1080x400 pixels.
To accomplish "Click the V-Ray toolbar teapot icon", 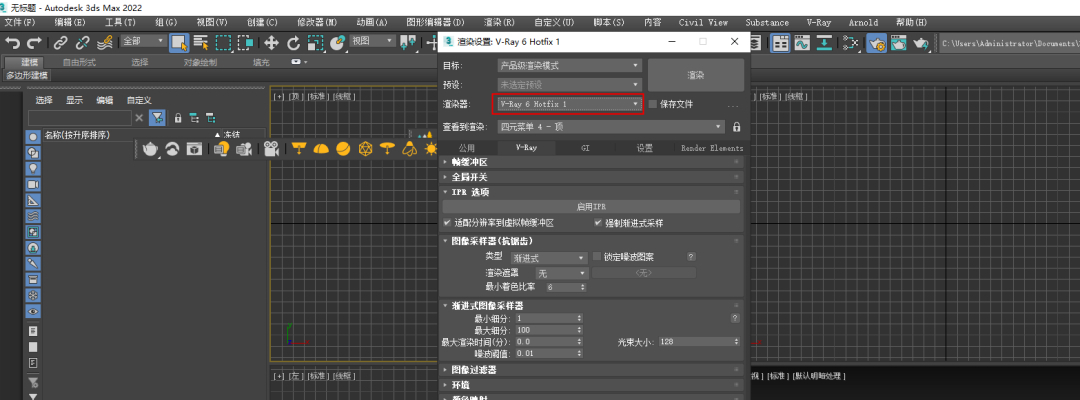I will coord(150,148).
